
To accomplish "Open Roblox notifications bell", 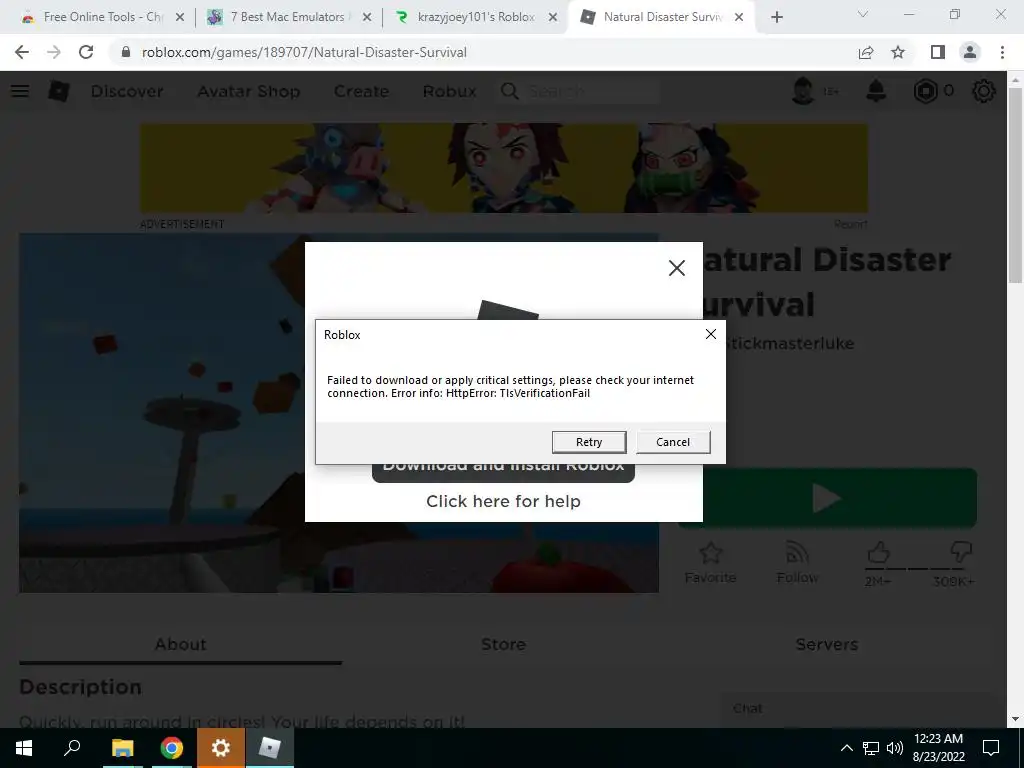I will click(x=876, y=91).
